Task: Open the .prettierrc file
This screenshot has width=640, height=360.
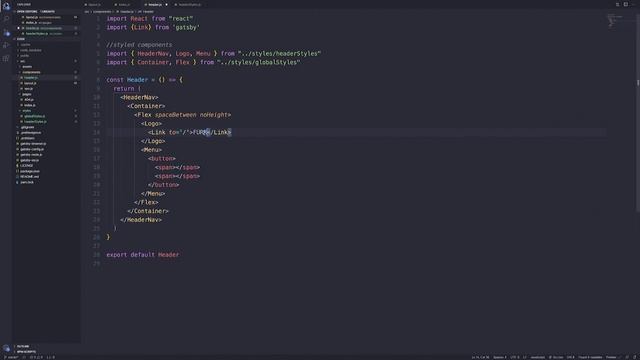Action: click(x=28, y=138)
